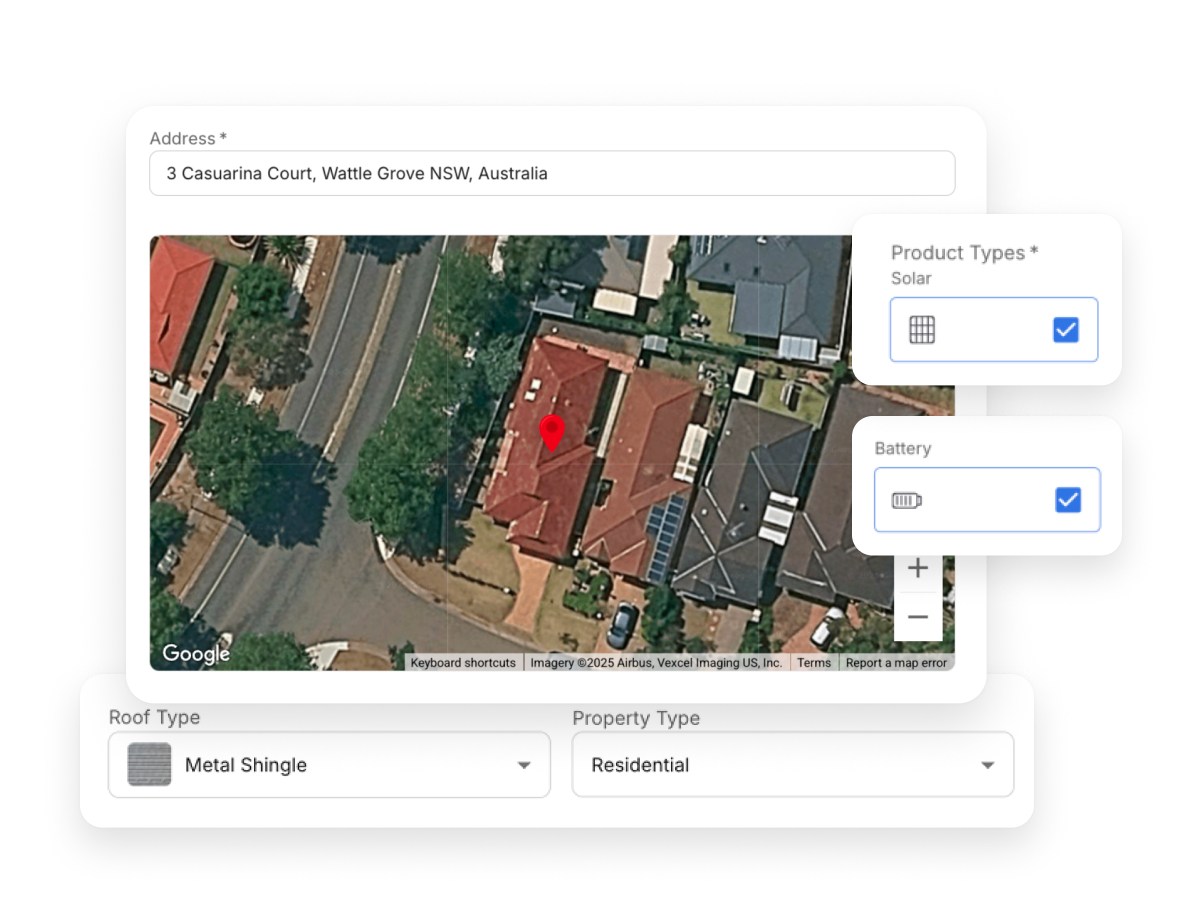
Task: Open Keyboard shortcuts on the map
Action: (463, 663)
